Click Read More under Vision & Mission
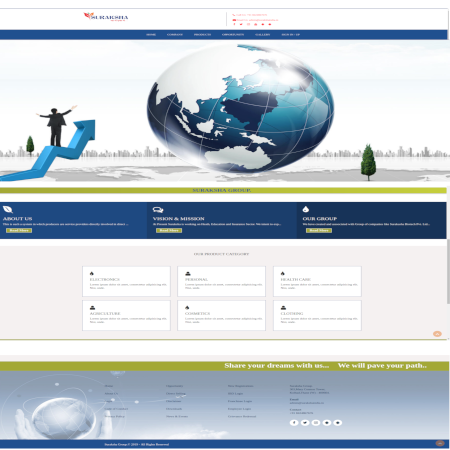 [x=169, y=230]
